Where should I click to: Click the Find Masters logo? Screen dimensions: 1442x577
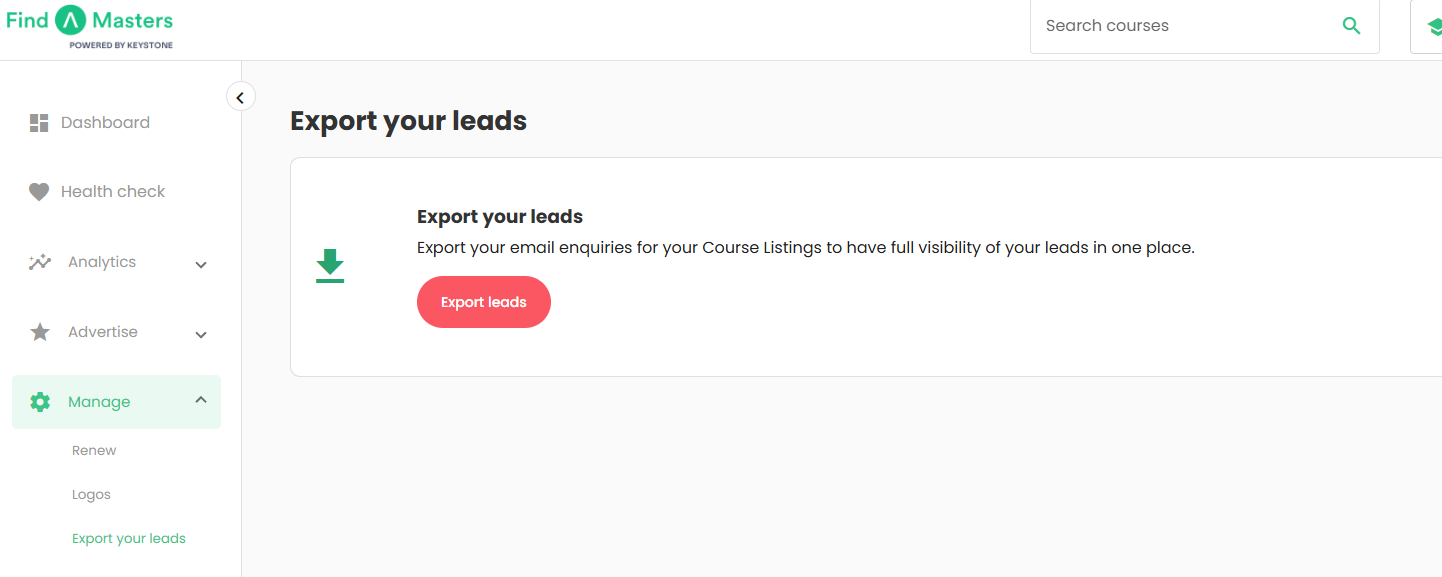click(90, 26)
